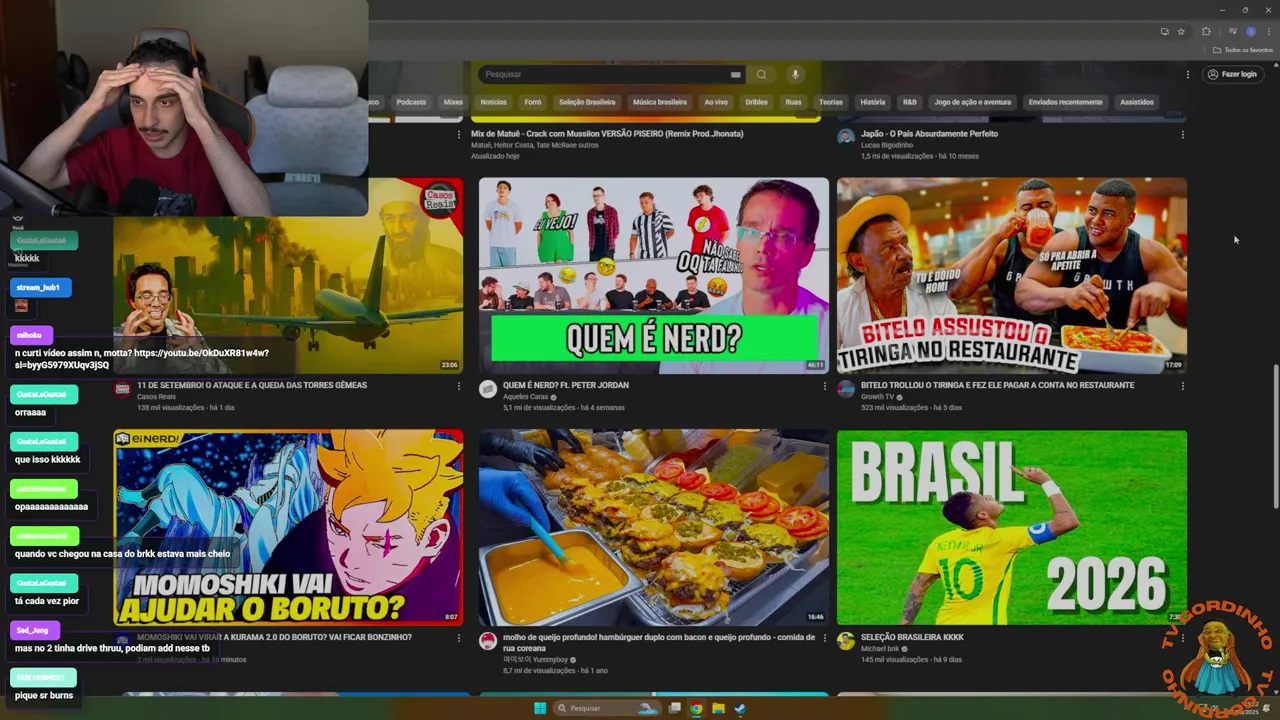Select the Enviados recentemente filter chip
Image resolution: width=1280 pixels, height=720 pixels.
(x=1066, y=102)
